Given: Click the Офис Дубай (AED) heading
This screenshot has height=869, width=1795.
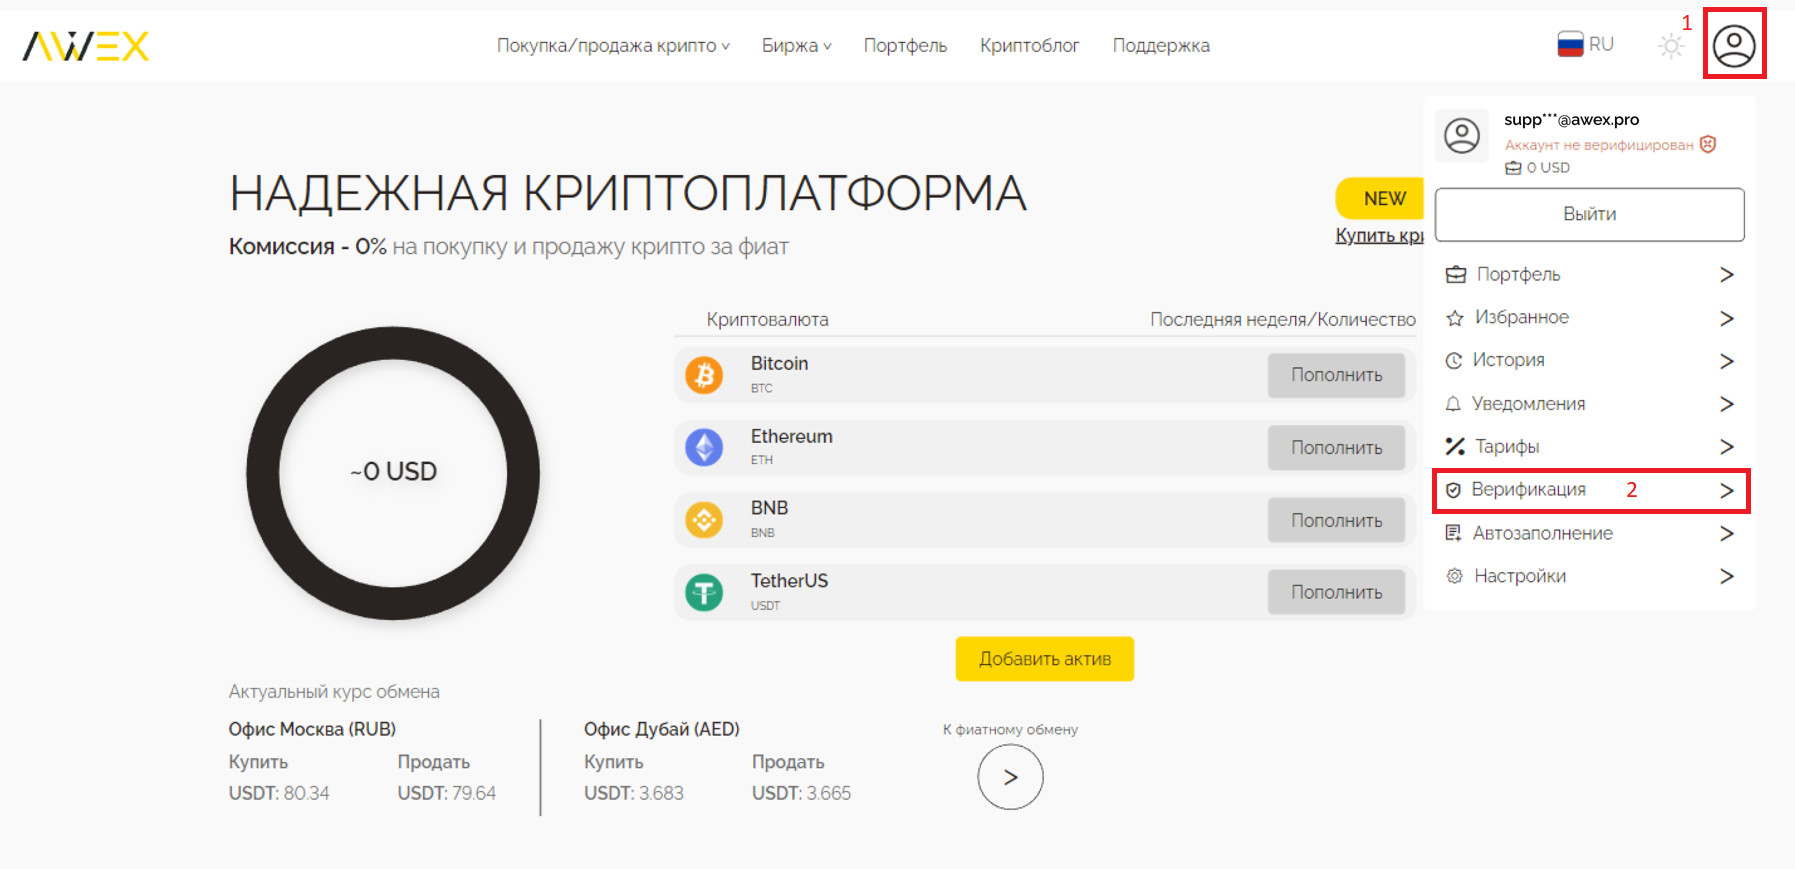Looking at the screenshot, I should coord(662,729).
